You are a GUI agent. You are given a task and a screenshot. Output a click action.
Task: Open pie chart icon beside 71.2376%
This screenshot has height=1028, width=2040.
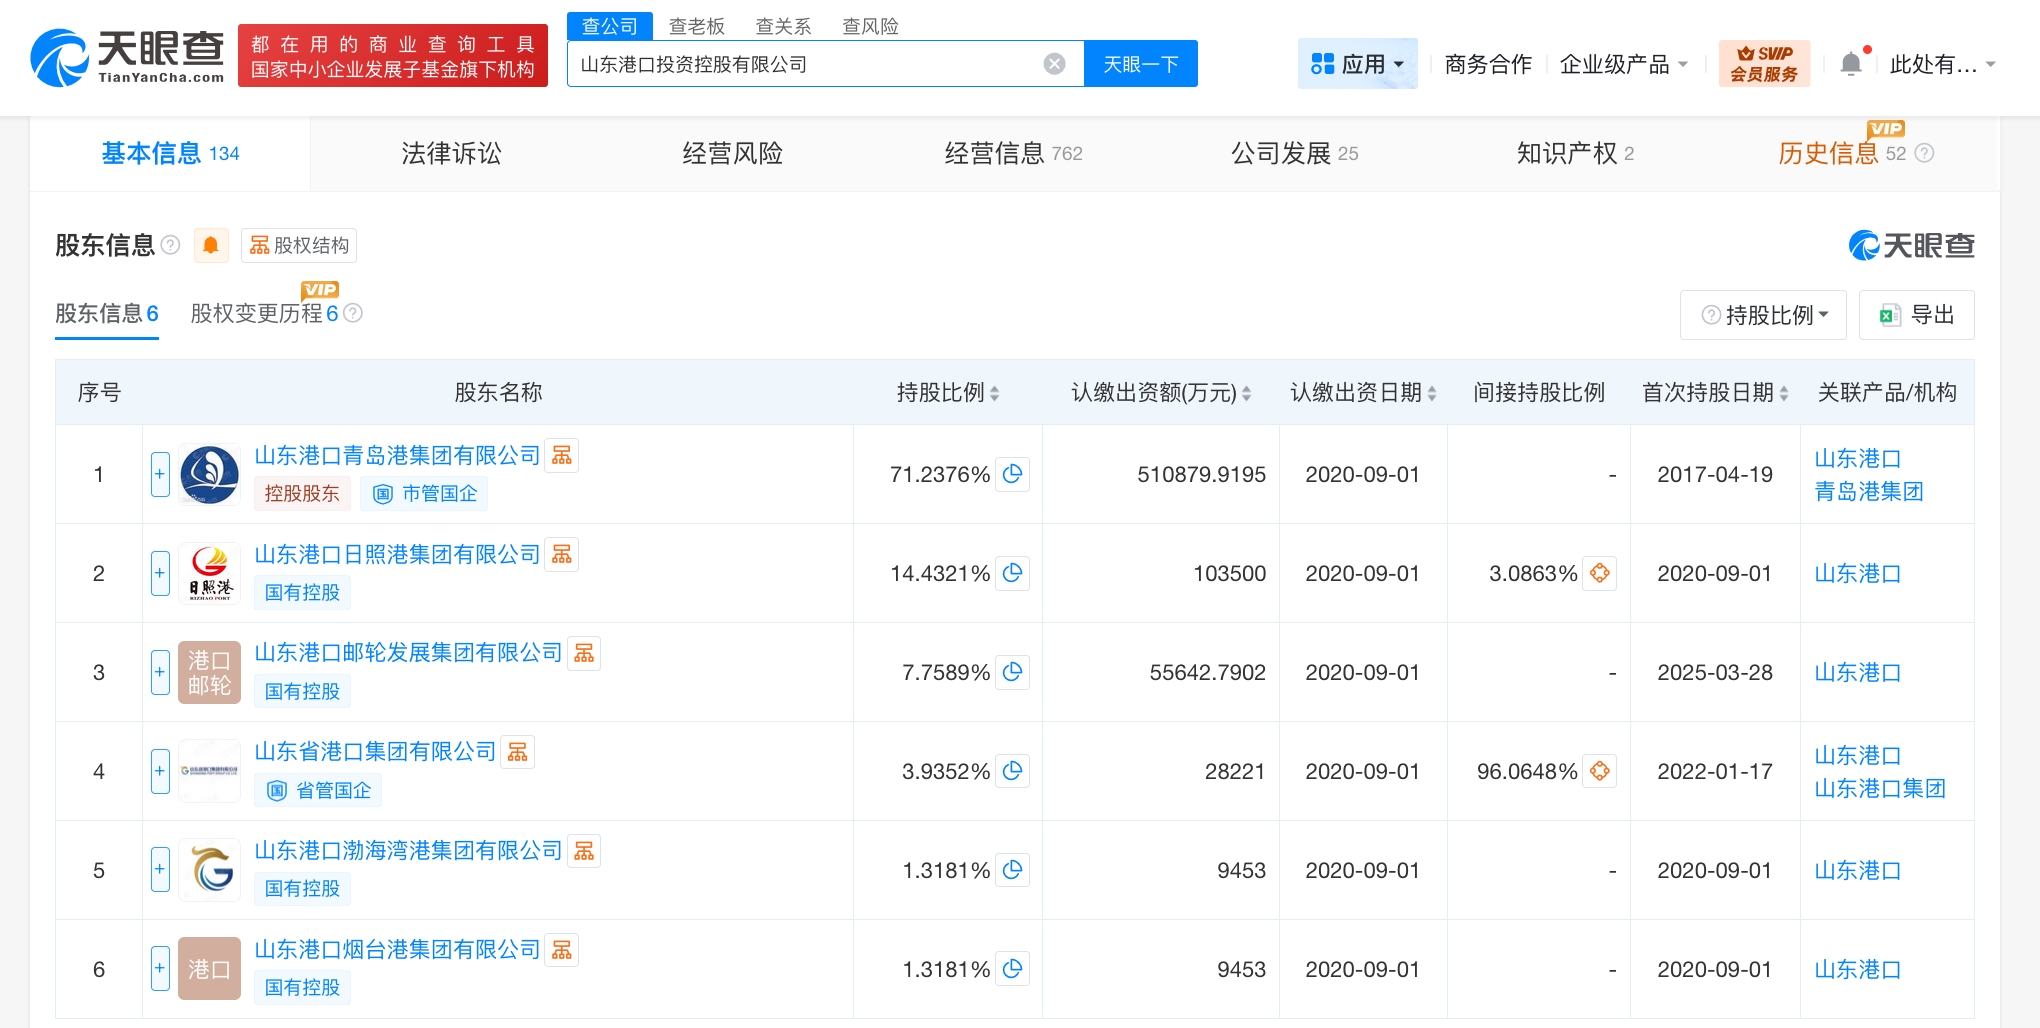click(1013, 474)
